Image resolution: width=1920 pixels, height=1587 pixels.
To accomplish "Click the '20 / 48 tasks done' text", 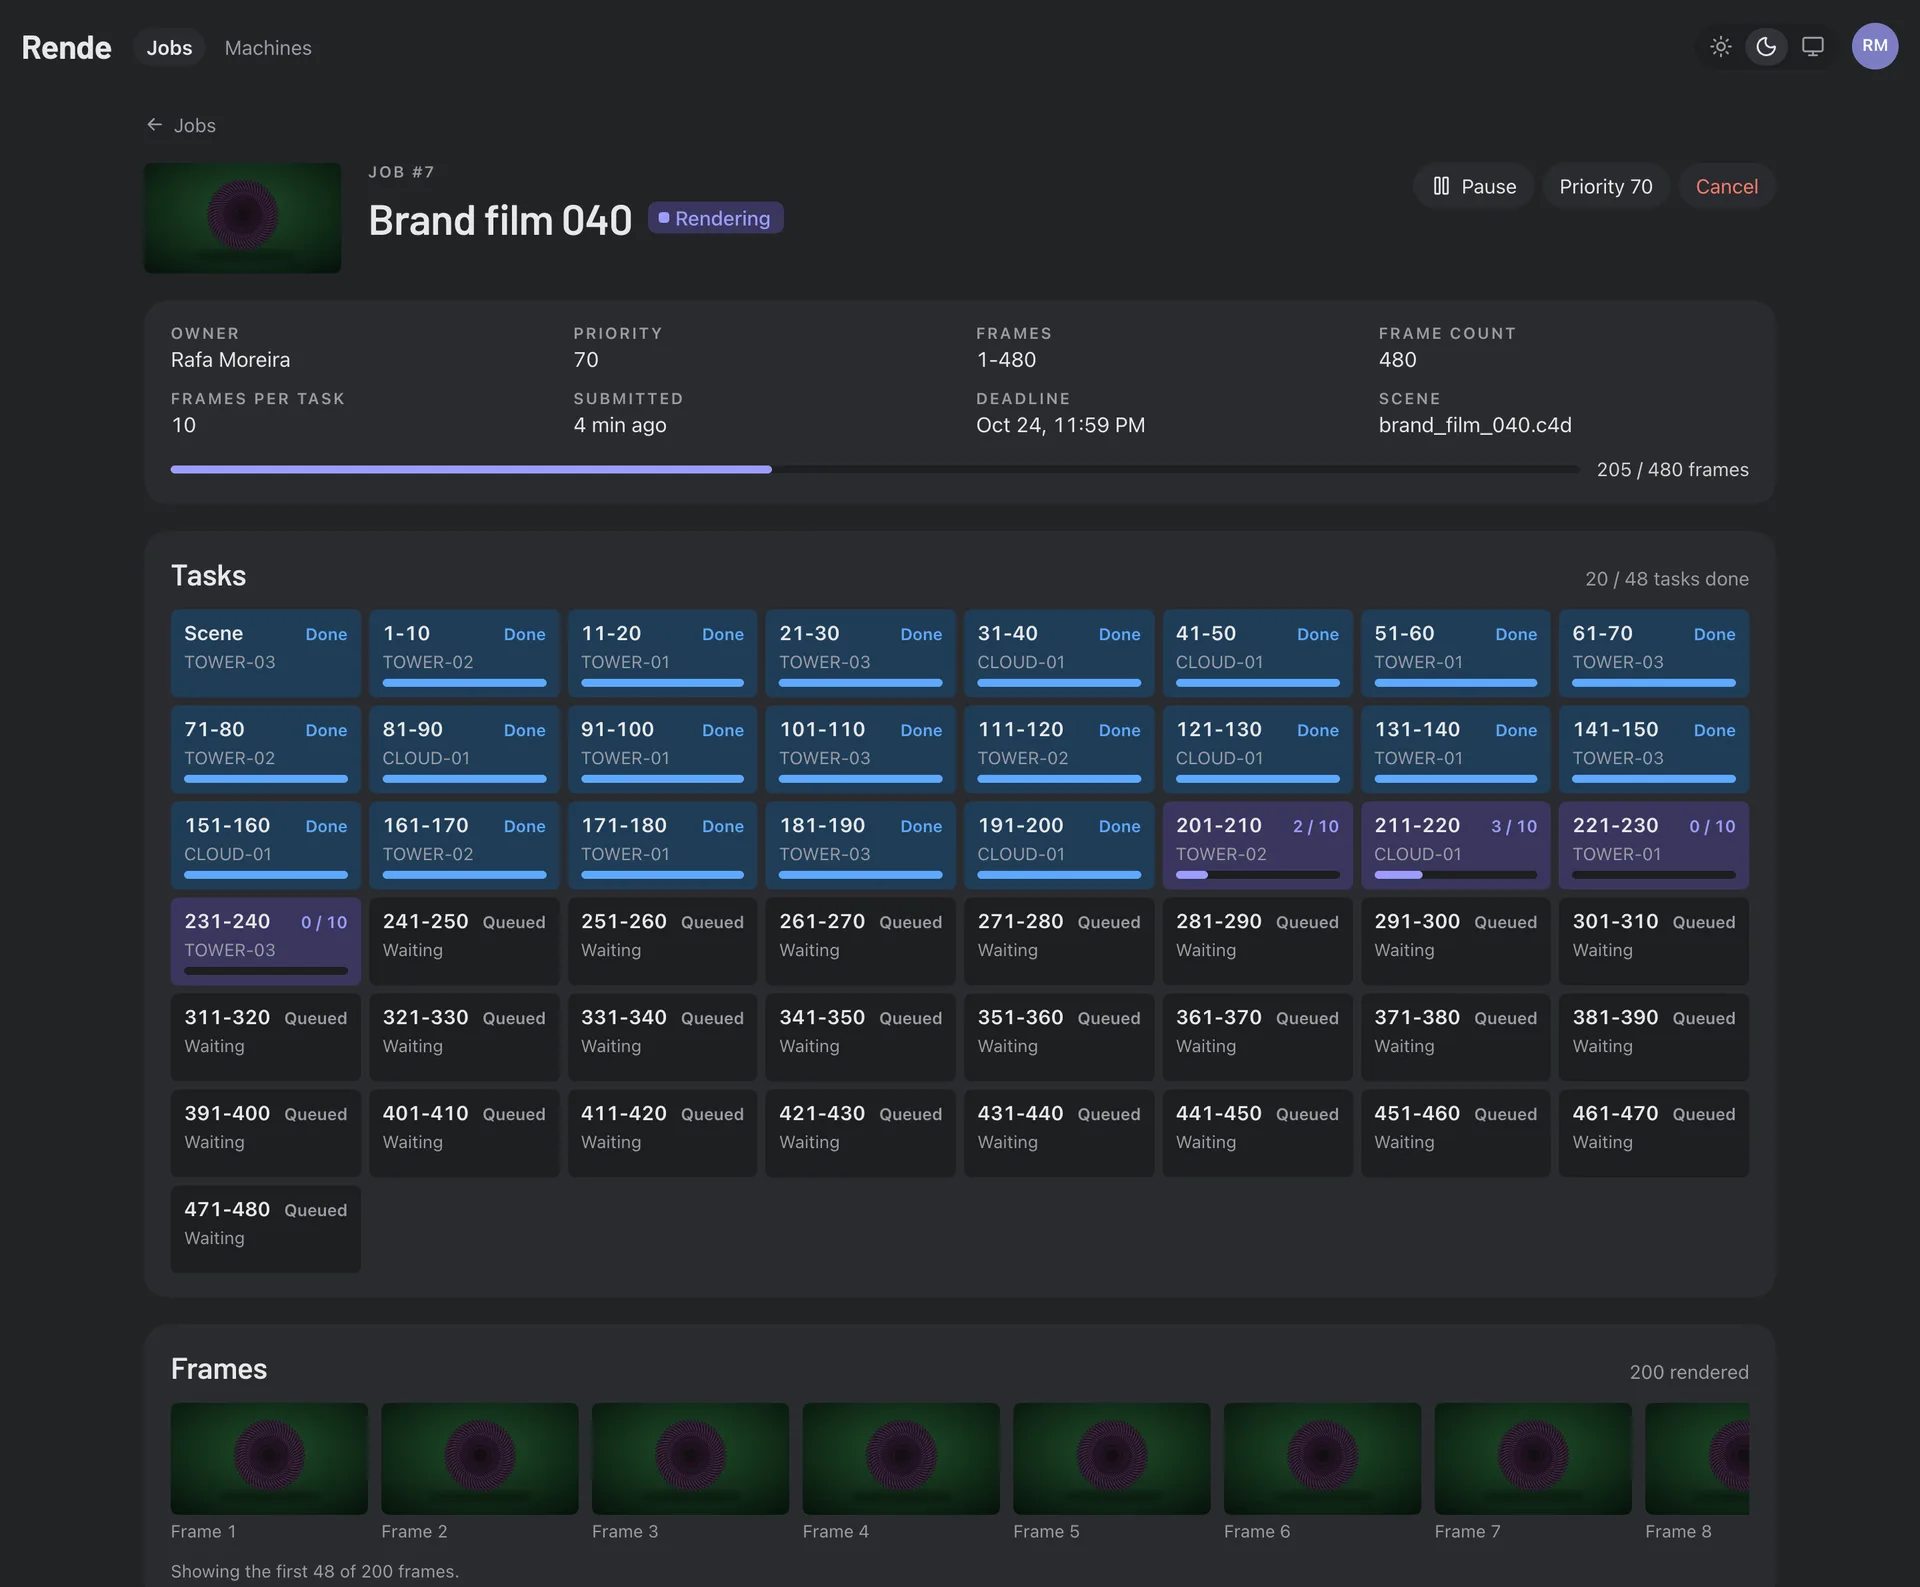I will pyautogui.click(x=1666, y=579).
